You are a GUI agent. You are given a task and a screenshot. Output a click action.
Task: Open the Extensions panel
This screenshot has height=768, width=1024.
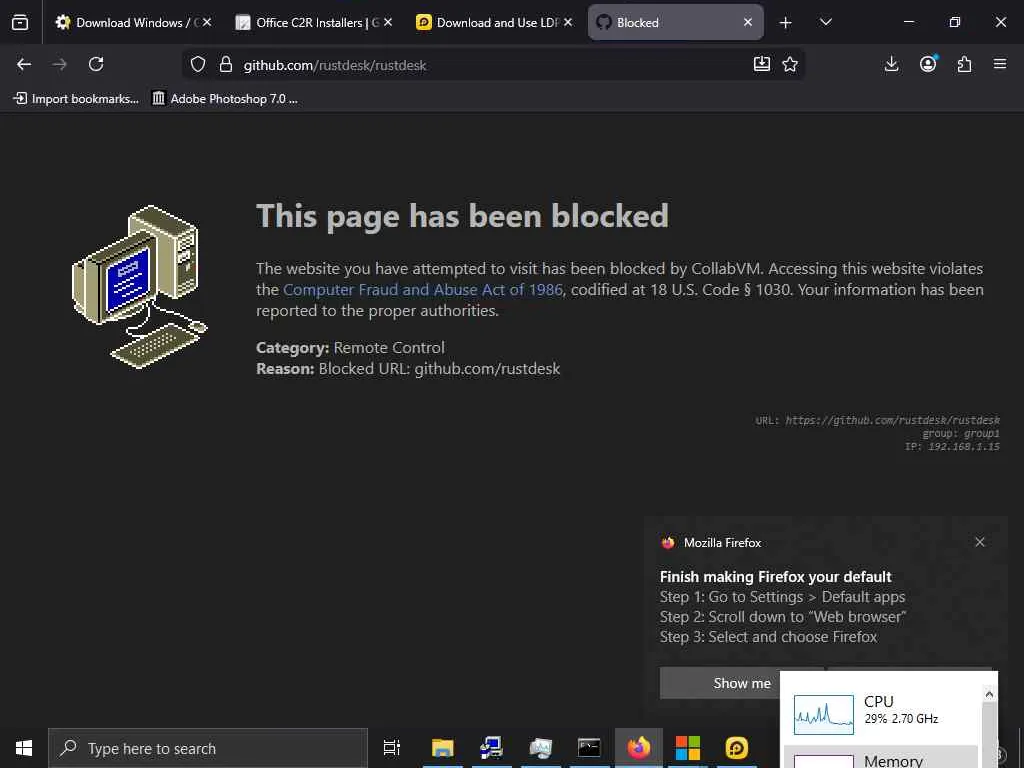pos(964,64)
